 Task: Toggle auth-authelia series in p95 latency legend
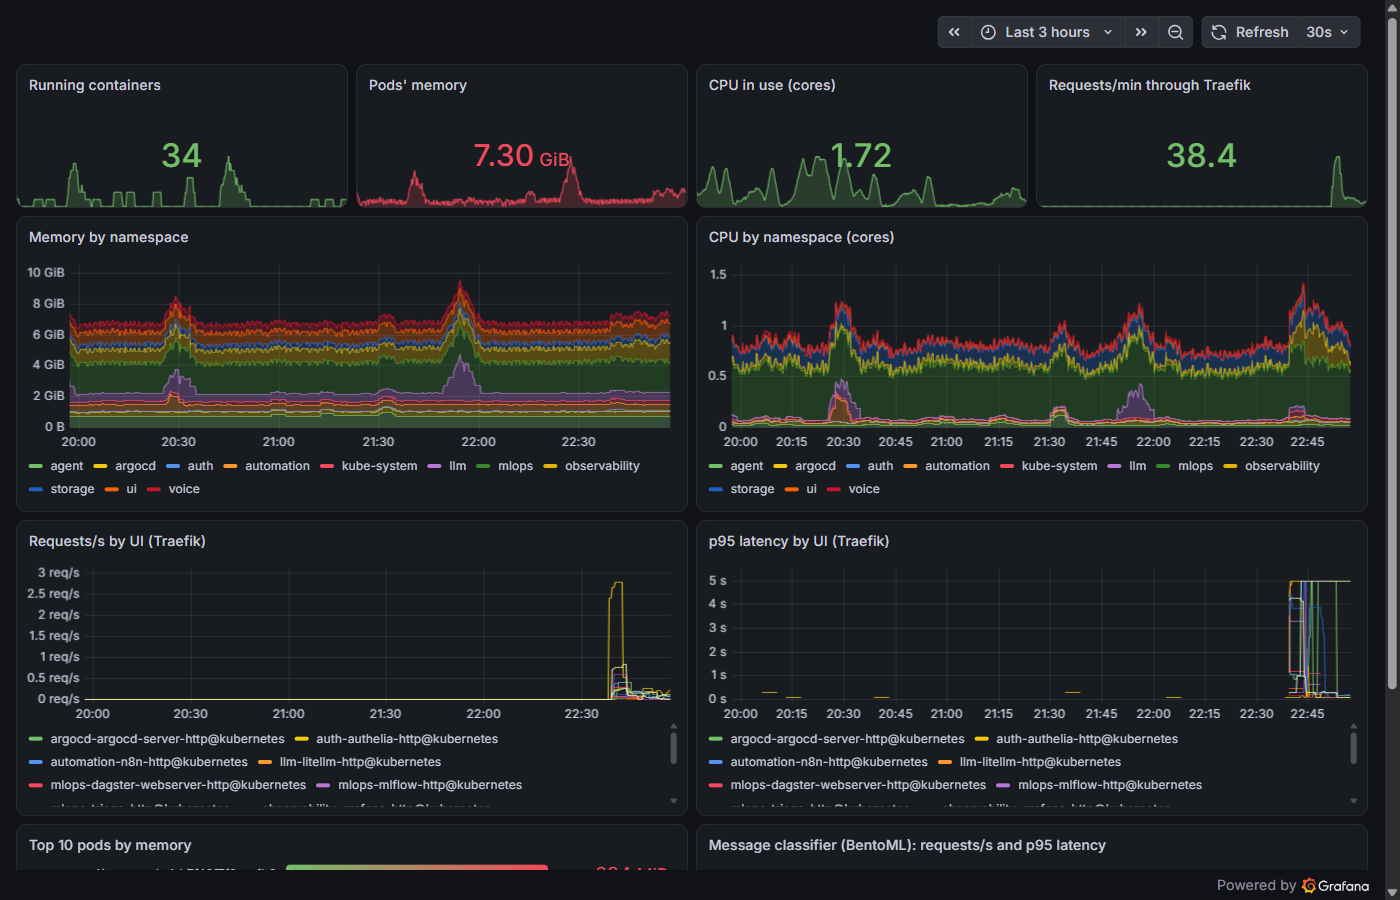pos(1087,739)
